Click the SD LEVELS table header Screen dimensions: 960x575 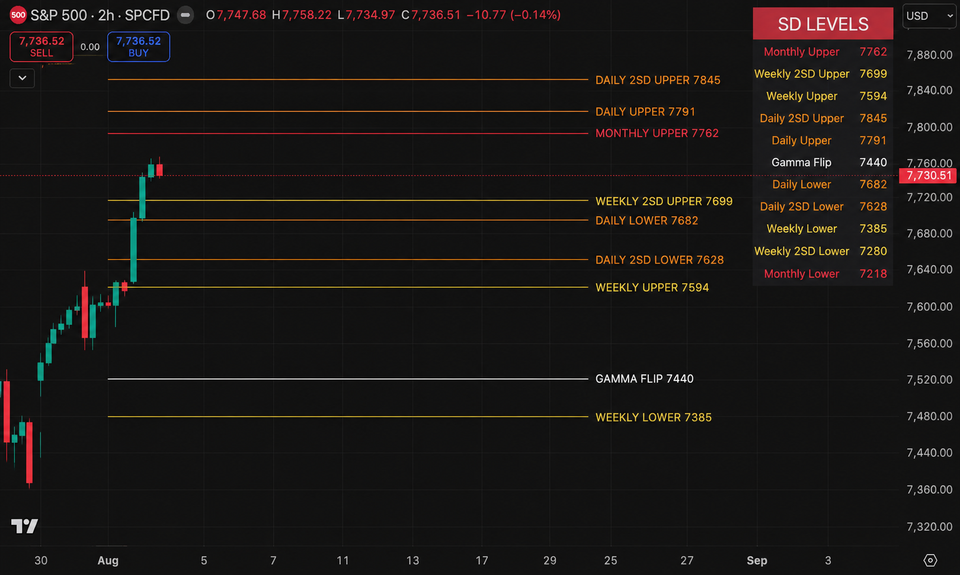tap(823, 24)
